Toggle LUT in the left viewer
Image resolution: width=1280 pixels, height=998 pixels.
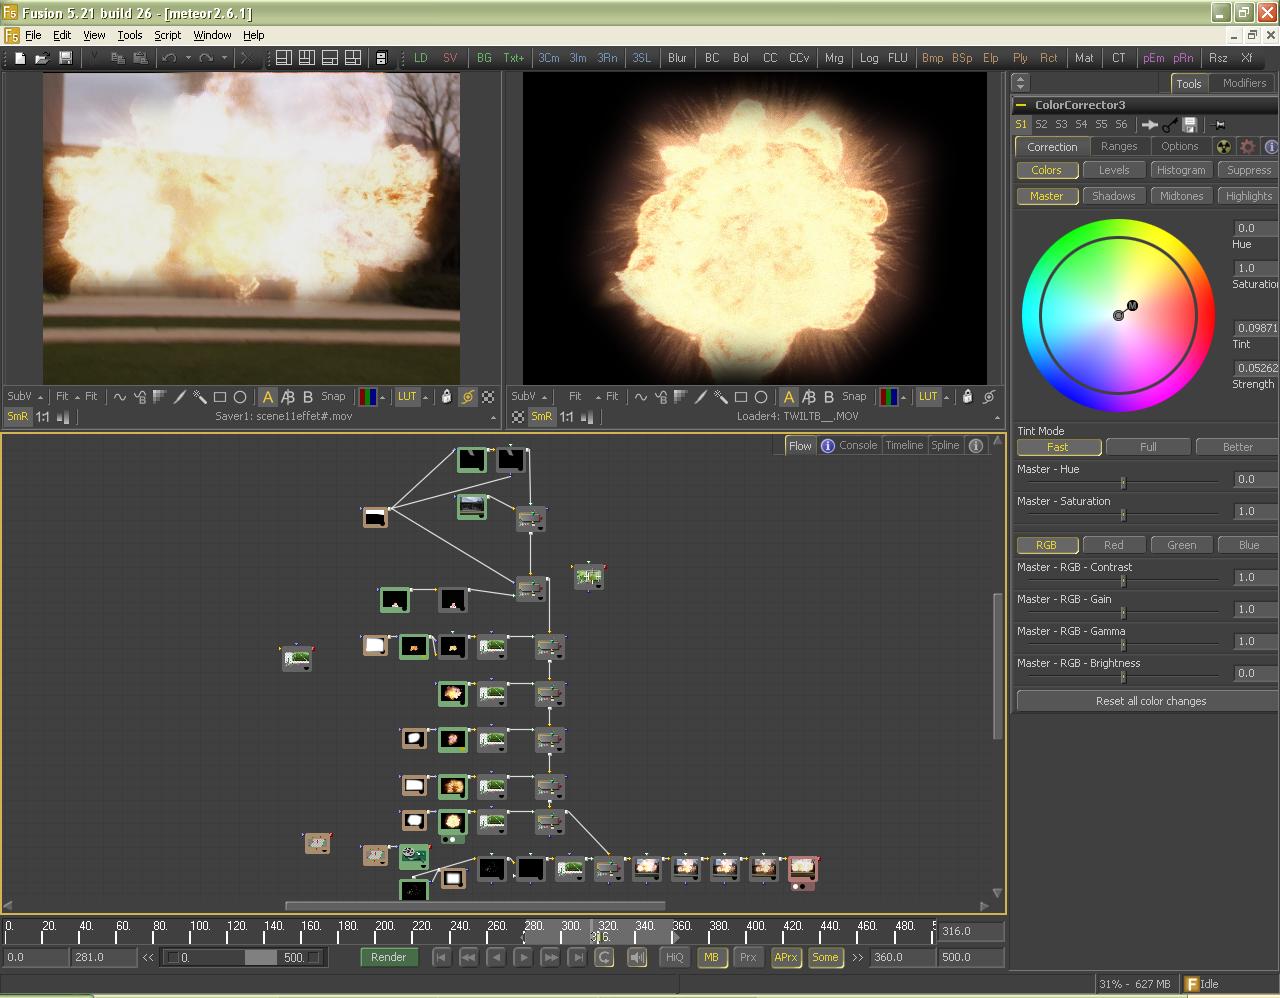point(407,397)
